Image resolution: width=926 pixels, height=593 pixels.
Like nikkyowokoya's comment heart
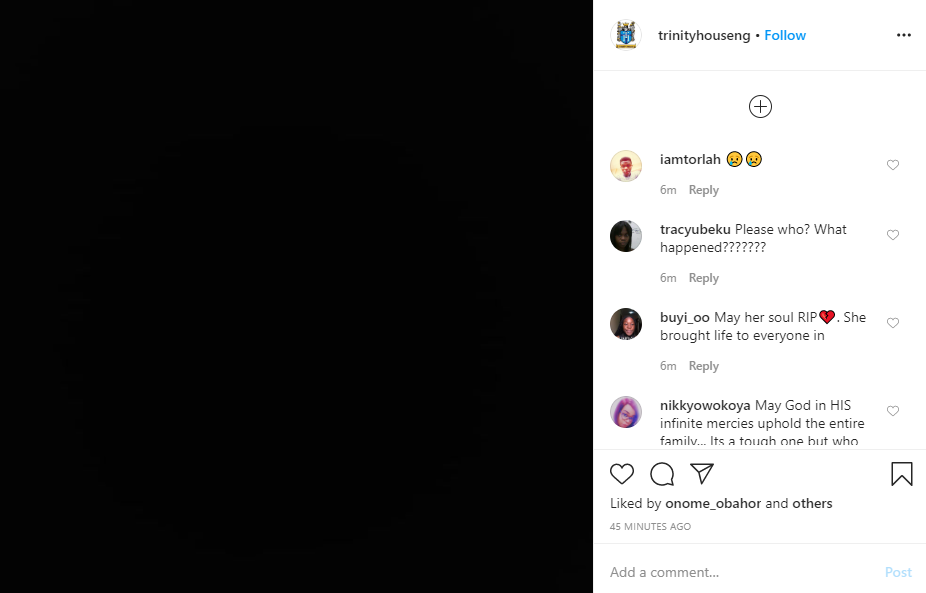point(893,411)
